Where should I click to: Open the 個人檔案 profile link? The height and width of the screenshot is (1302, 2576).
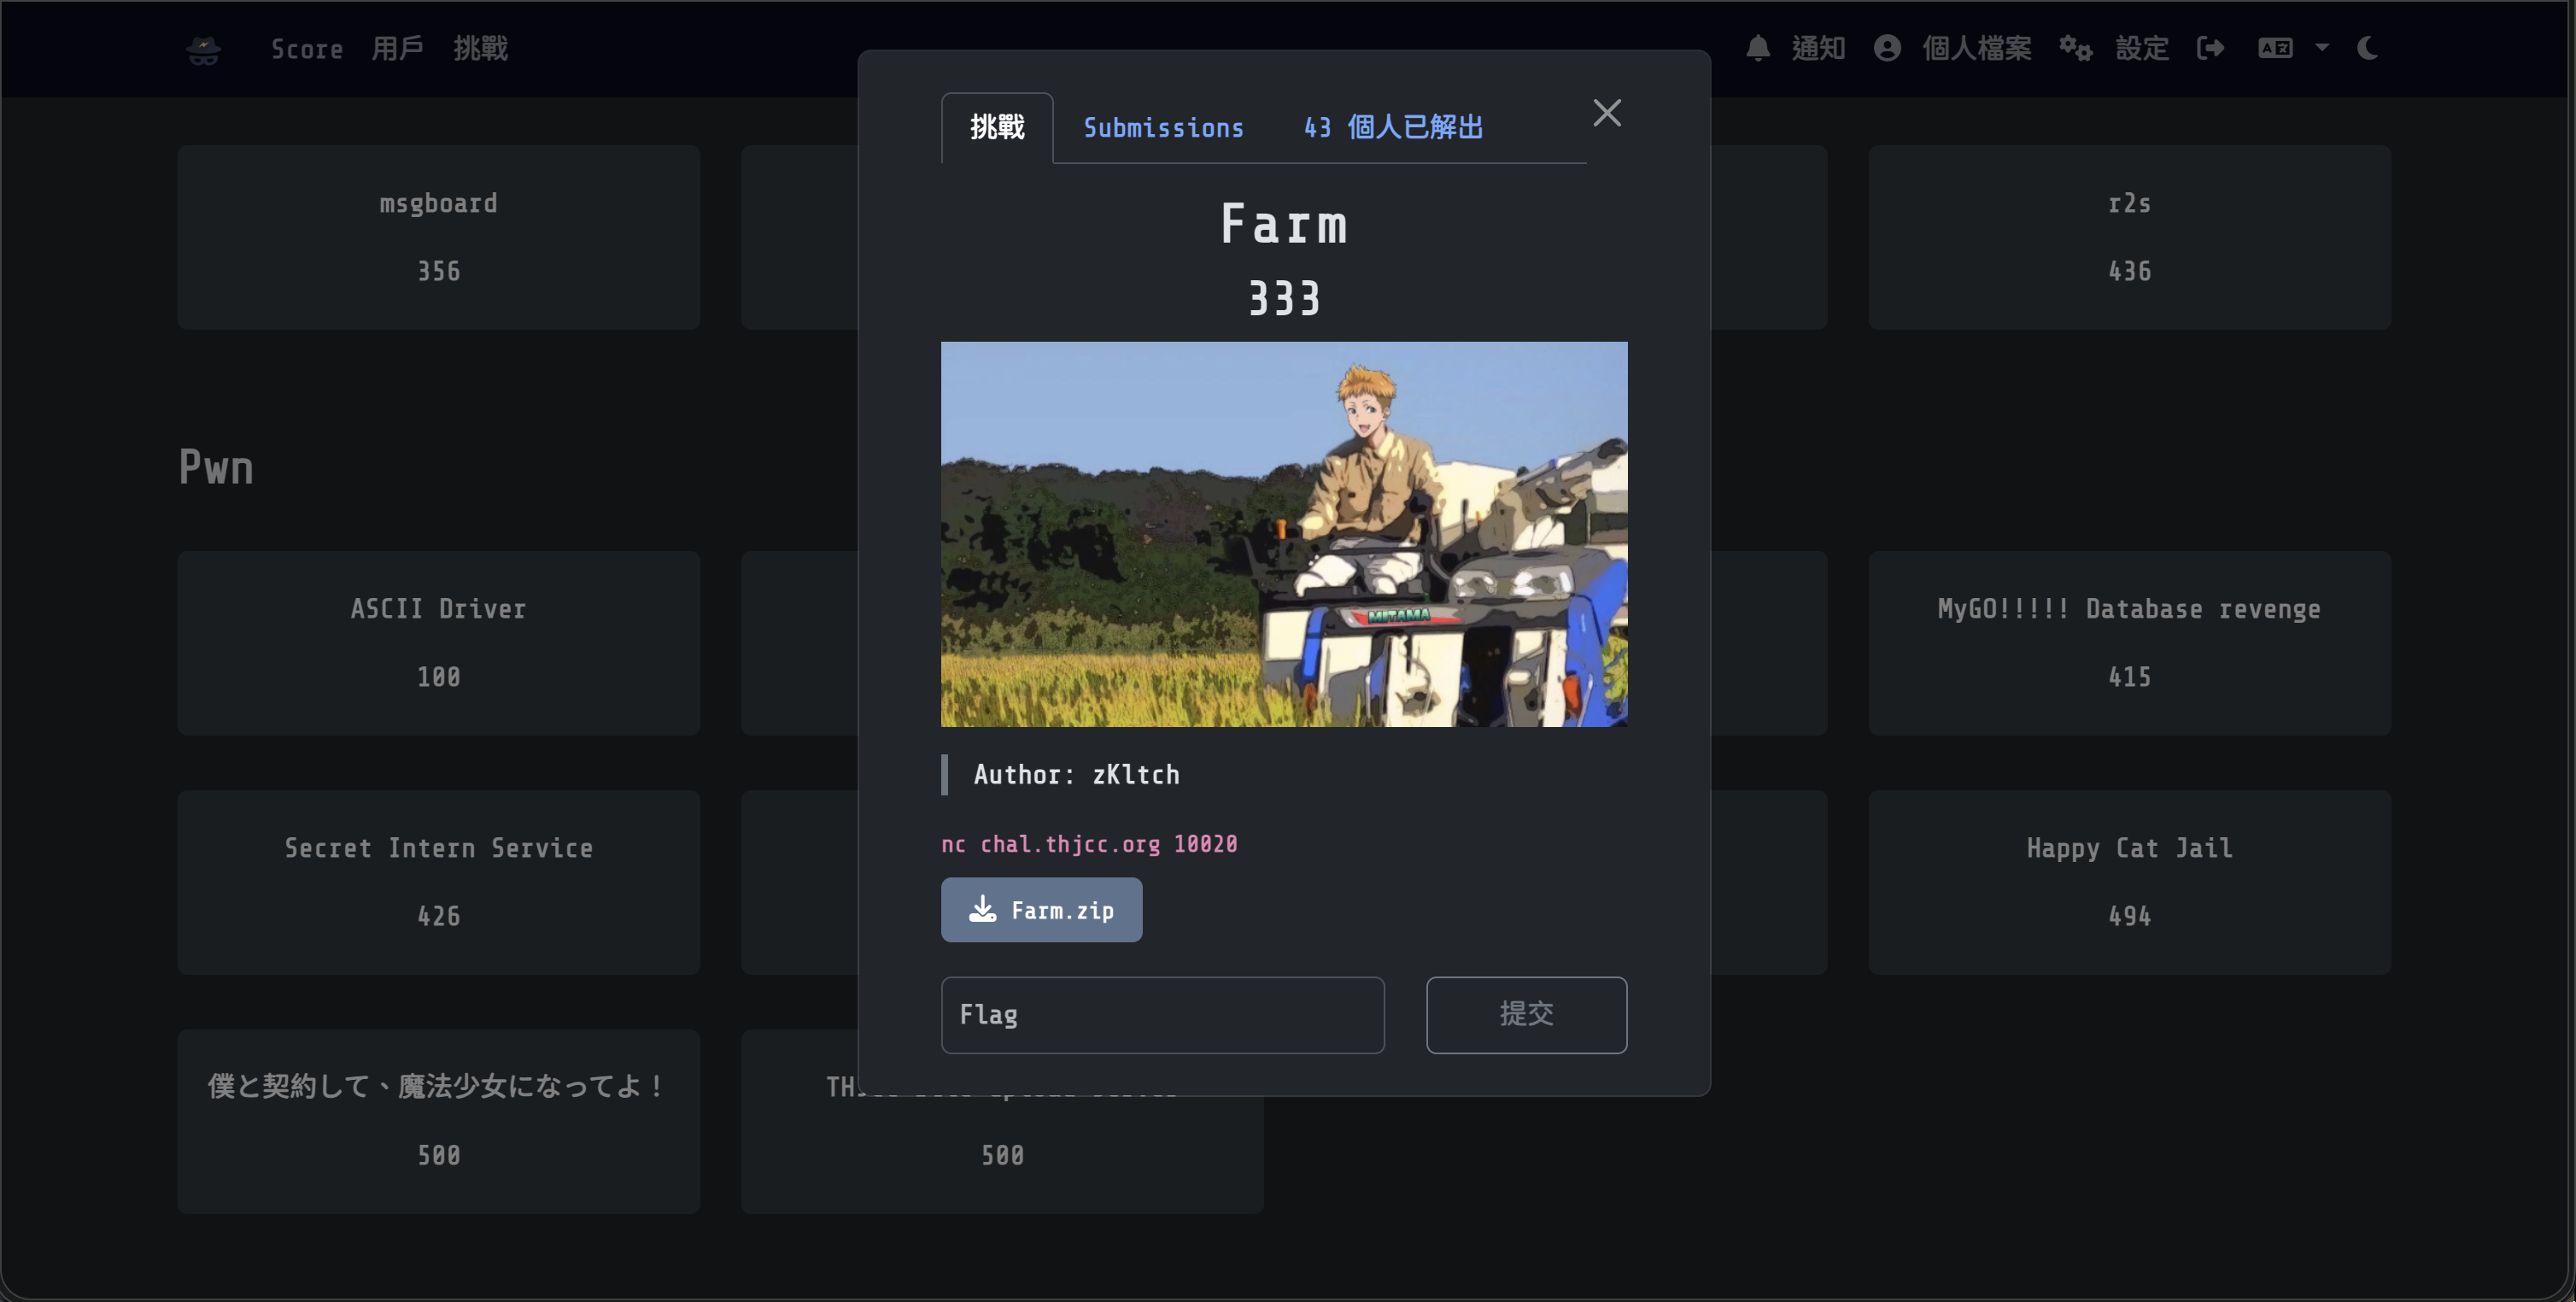(x=1977, y=48)
